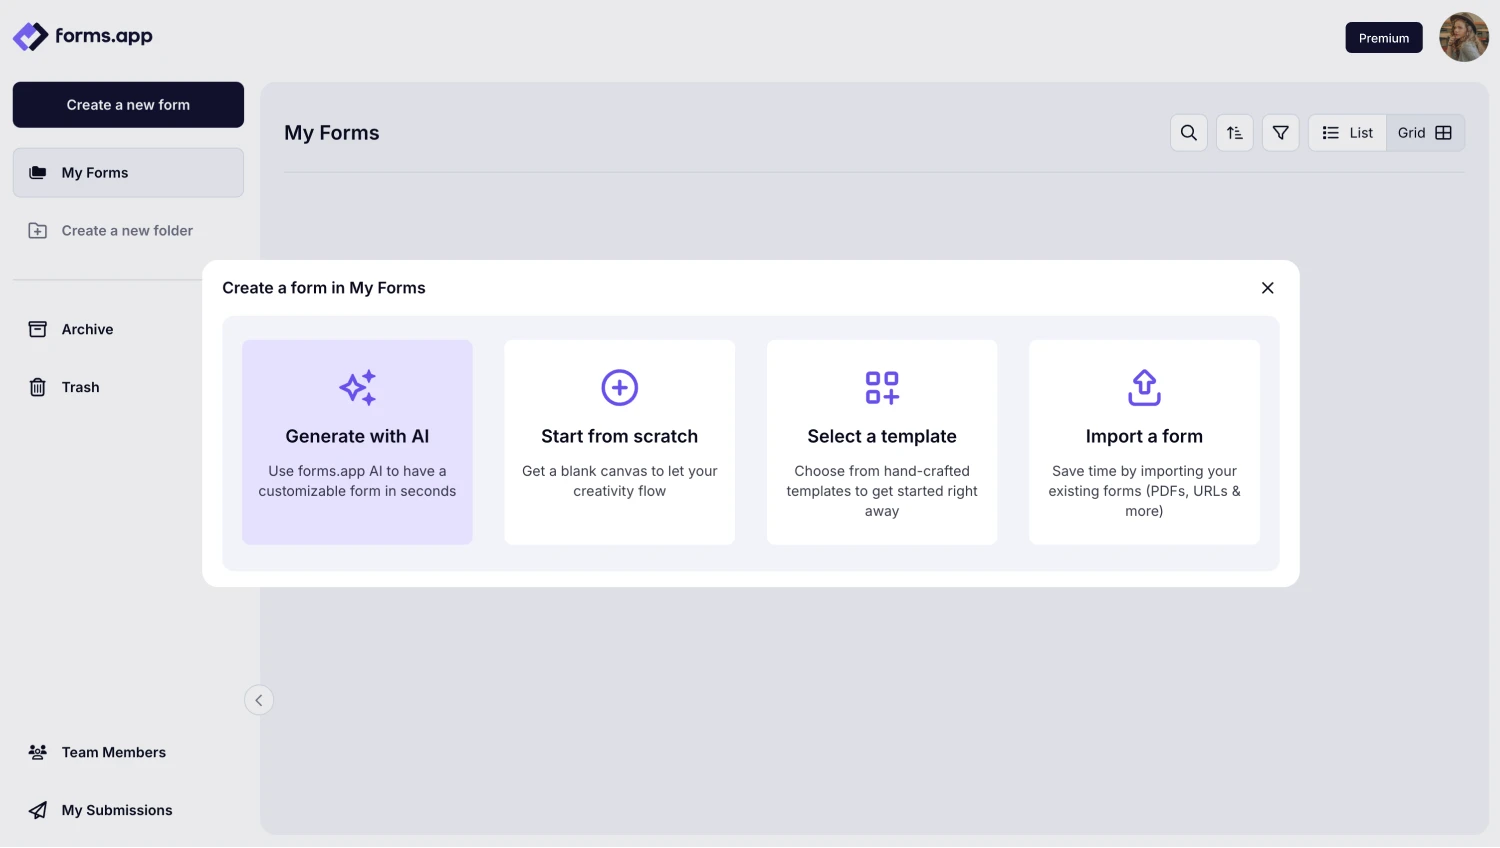Screen dimensions: 1500x848
Task: Choose the Start from scratch card
Action: 619,442
